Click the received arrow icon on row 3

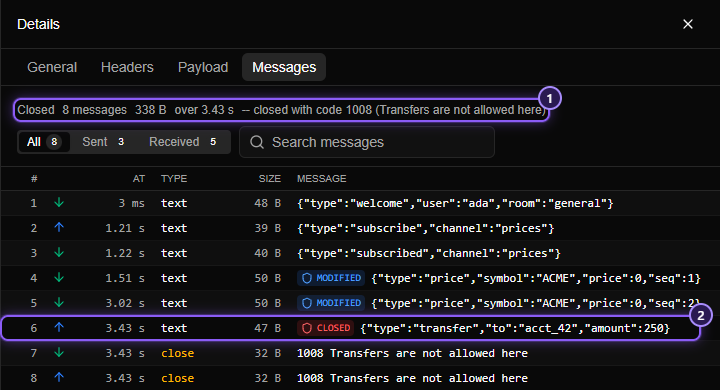pyautogui.click(x=59, y=253)
